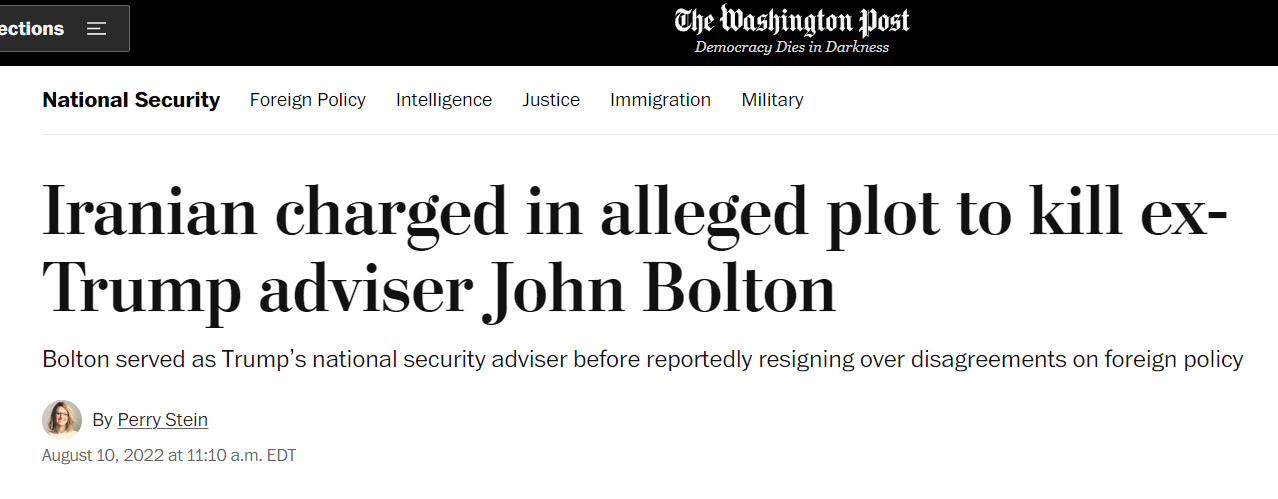Select the Justice navigation tab
1278x499 pixels.
tap(551, 100)
